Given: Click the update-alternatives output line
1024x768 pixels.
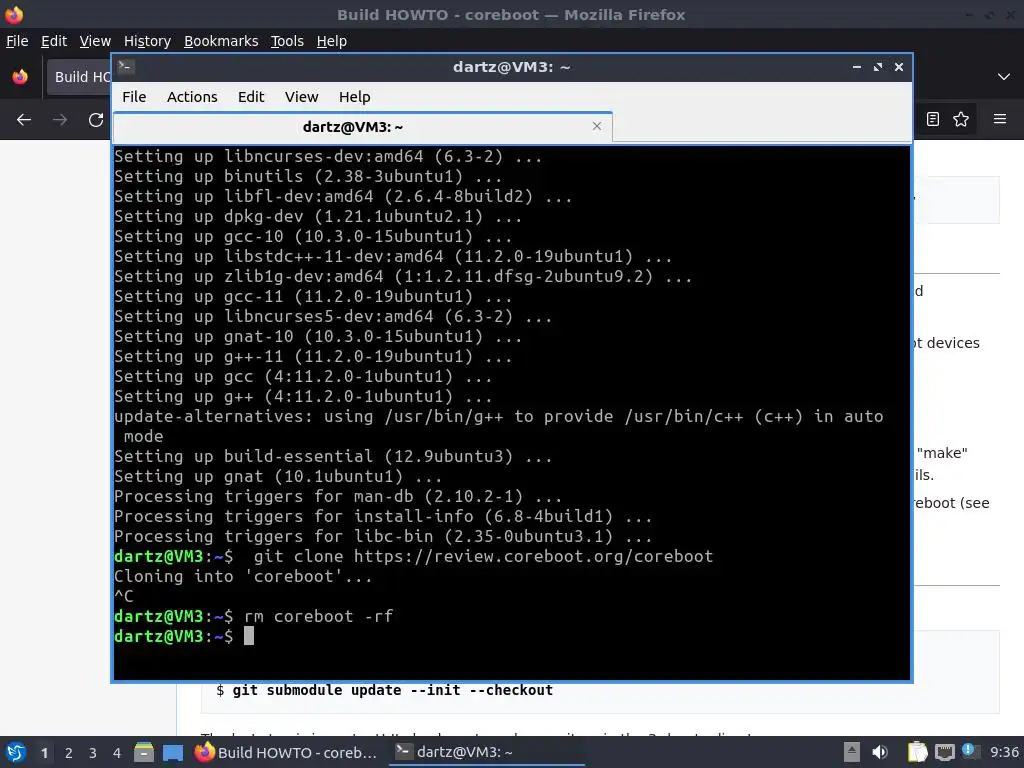Looking at the screenshot, I should [x=499, y=426].
